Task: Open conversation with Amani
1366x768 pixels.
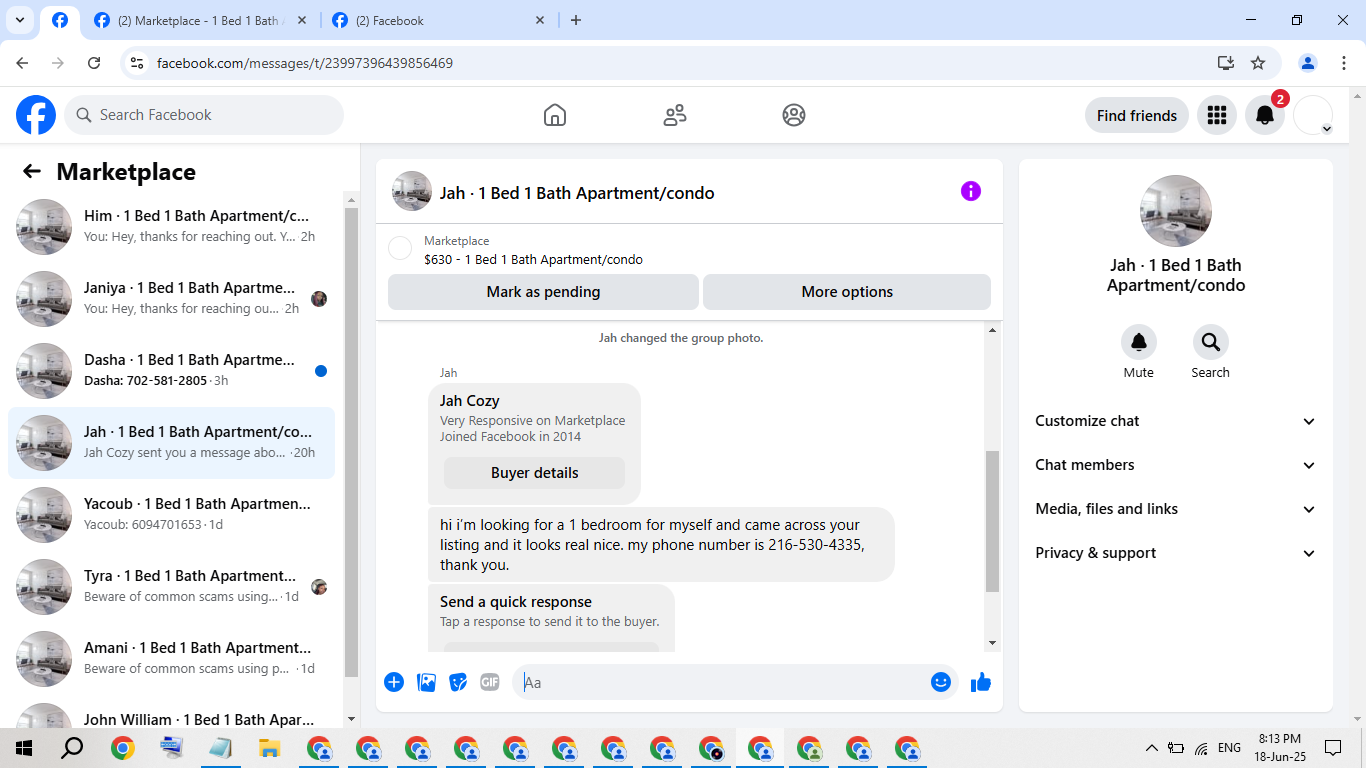Action: (x=171, y=659)
